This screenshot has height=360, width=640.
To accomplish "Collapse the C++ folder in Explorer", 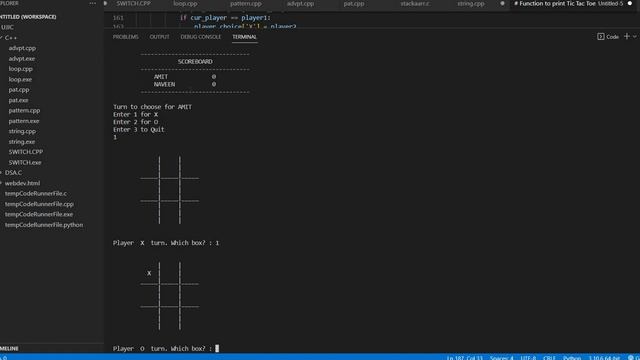I will point(11,38).
